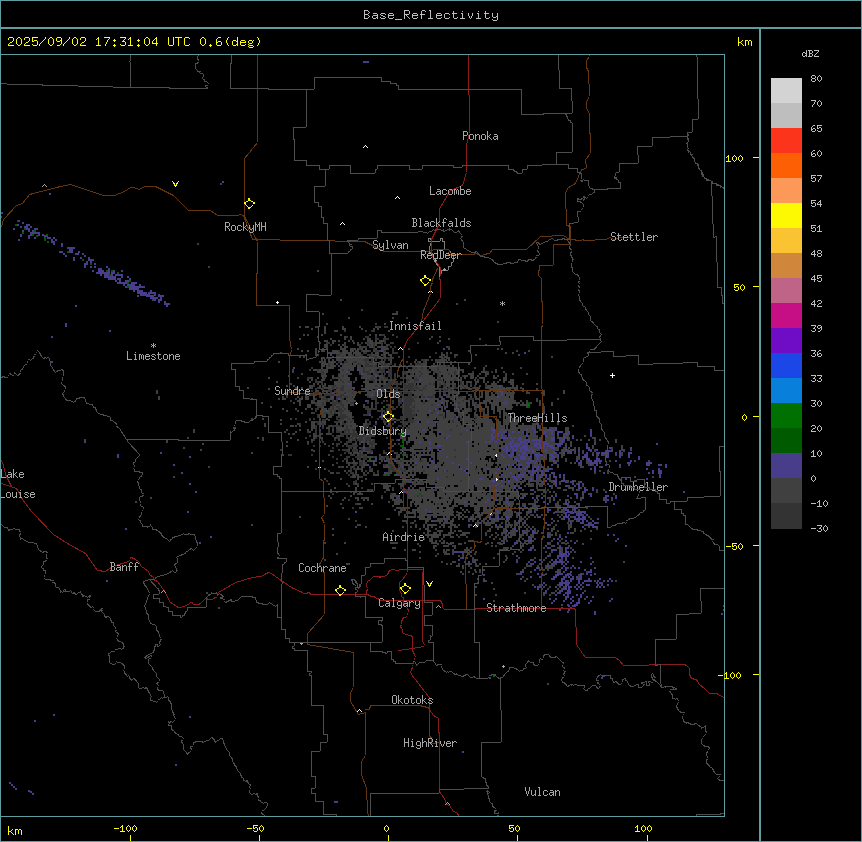Screen dimensions: 862x842
Task: Click the Drumheller label
Action: 638,487
